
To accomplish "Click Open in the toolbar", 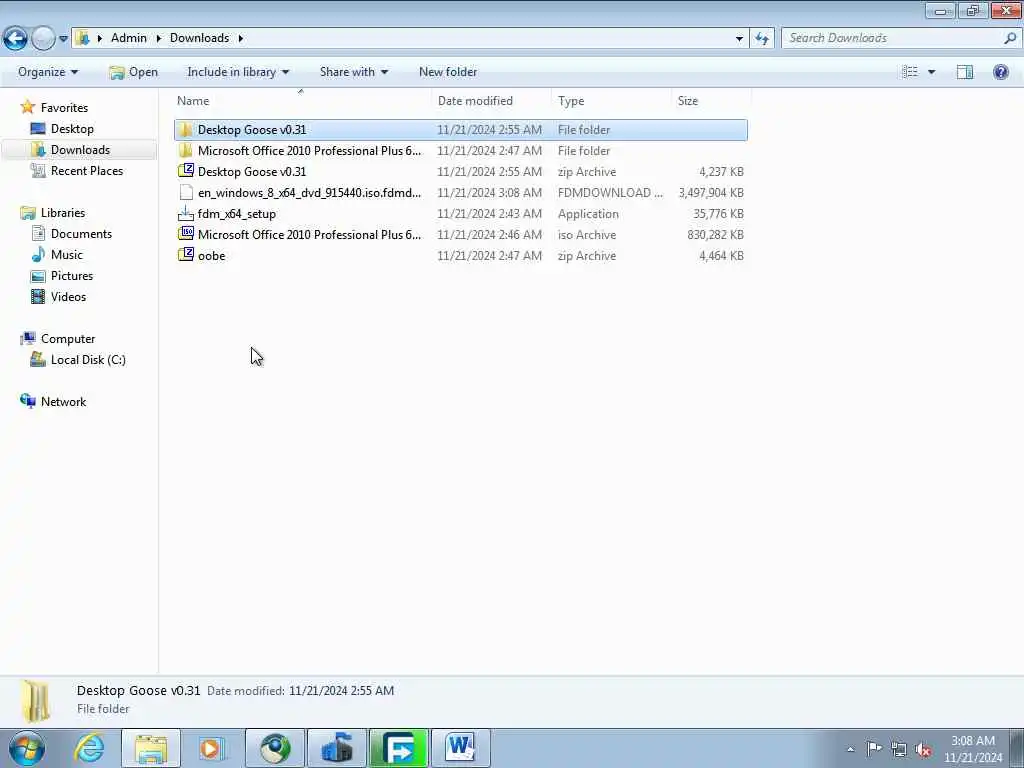I will point(133,72).
